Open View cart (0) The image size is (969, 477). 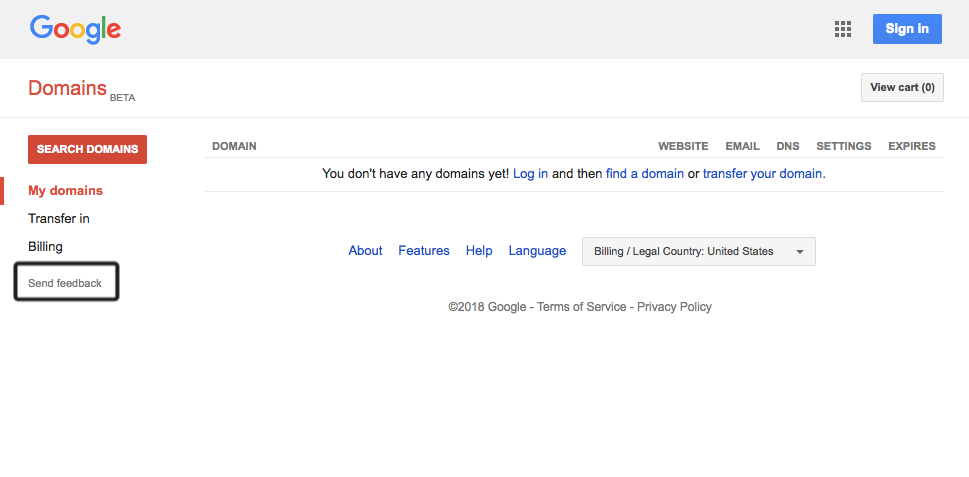[x=902, y=88]
